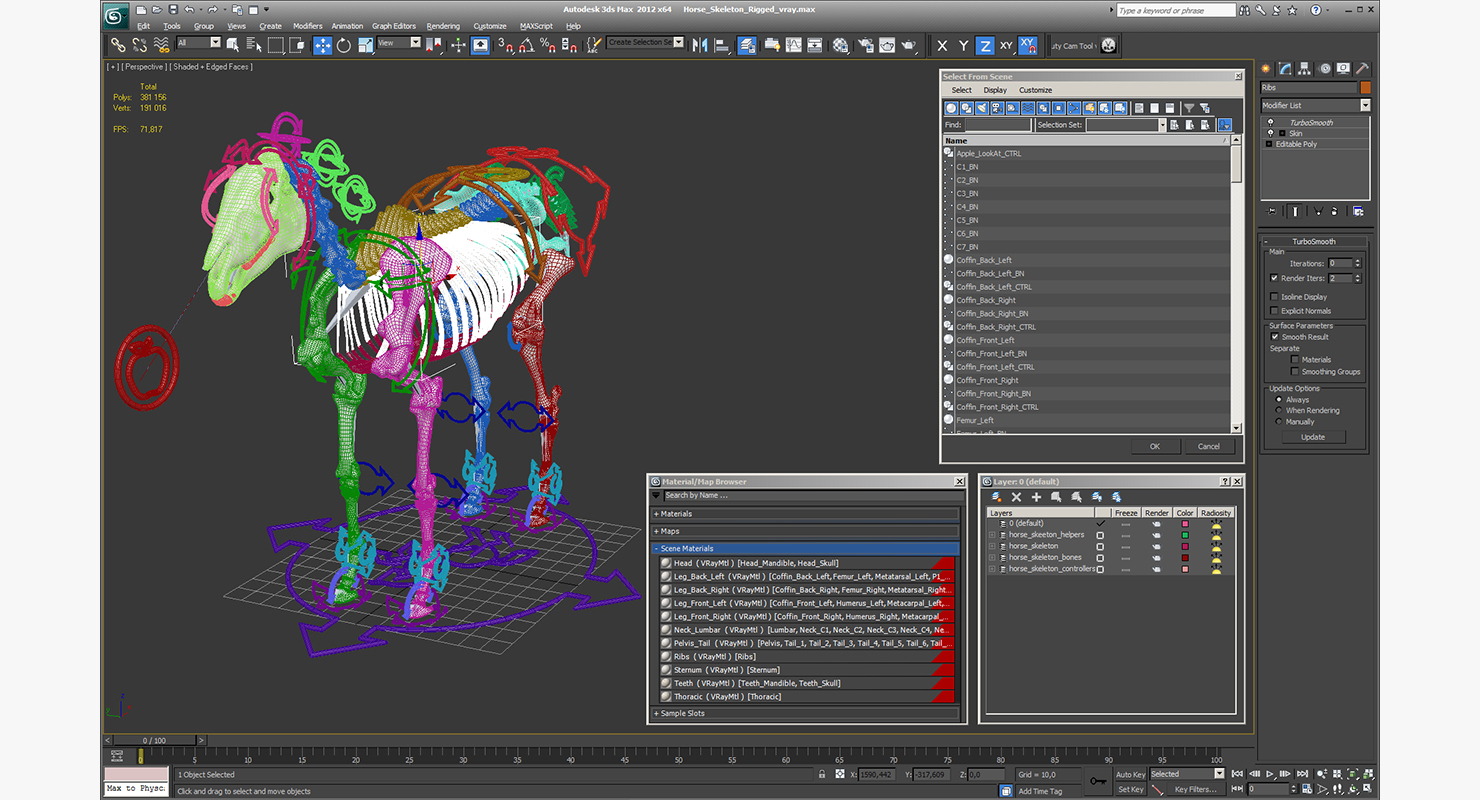The height and width of the screenshot is (800, 1480).
Task: Open the Animation menu
Action: click(347, 26)
